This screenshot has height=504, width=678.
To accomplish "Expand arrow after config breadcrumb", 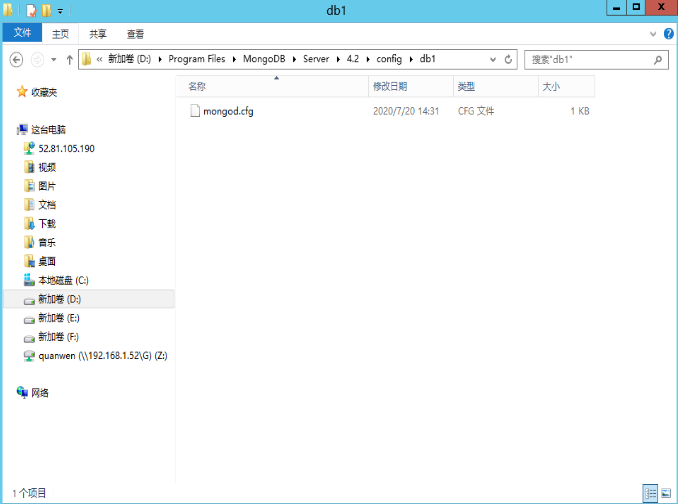I will coord(411,59).
